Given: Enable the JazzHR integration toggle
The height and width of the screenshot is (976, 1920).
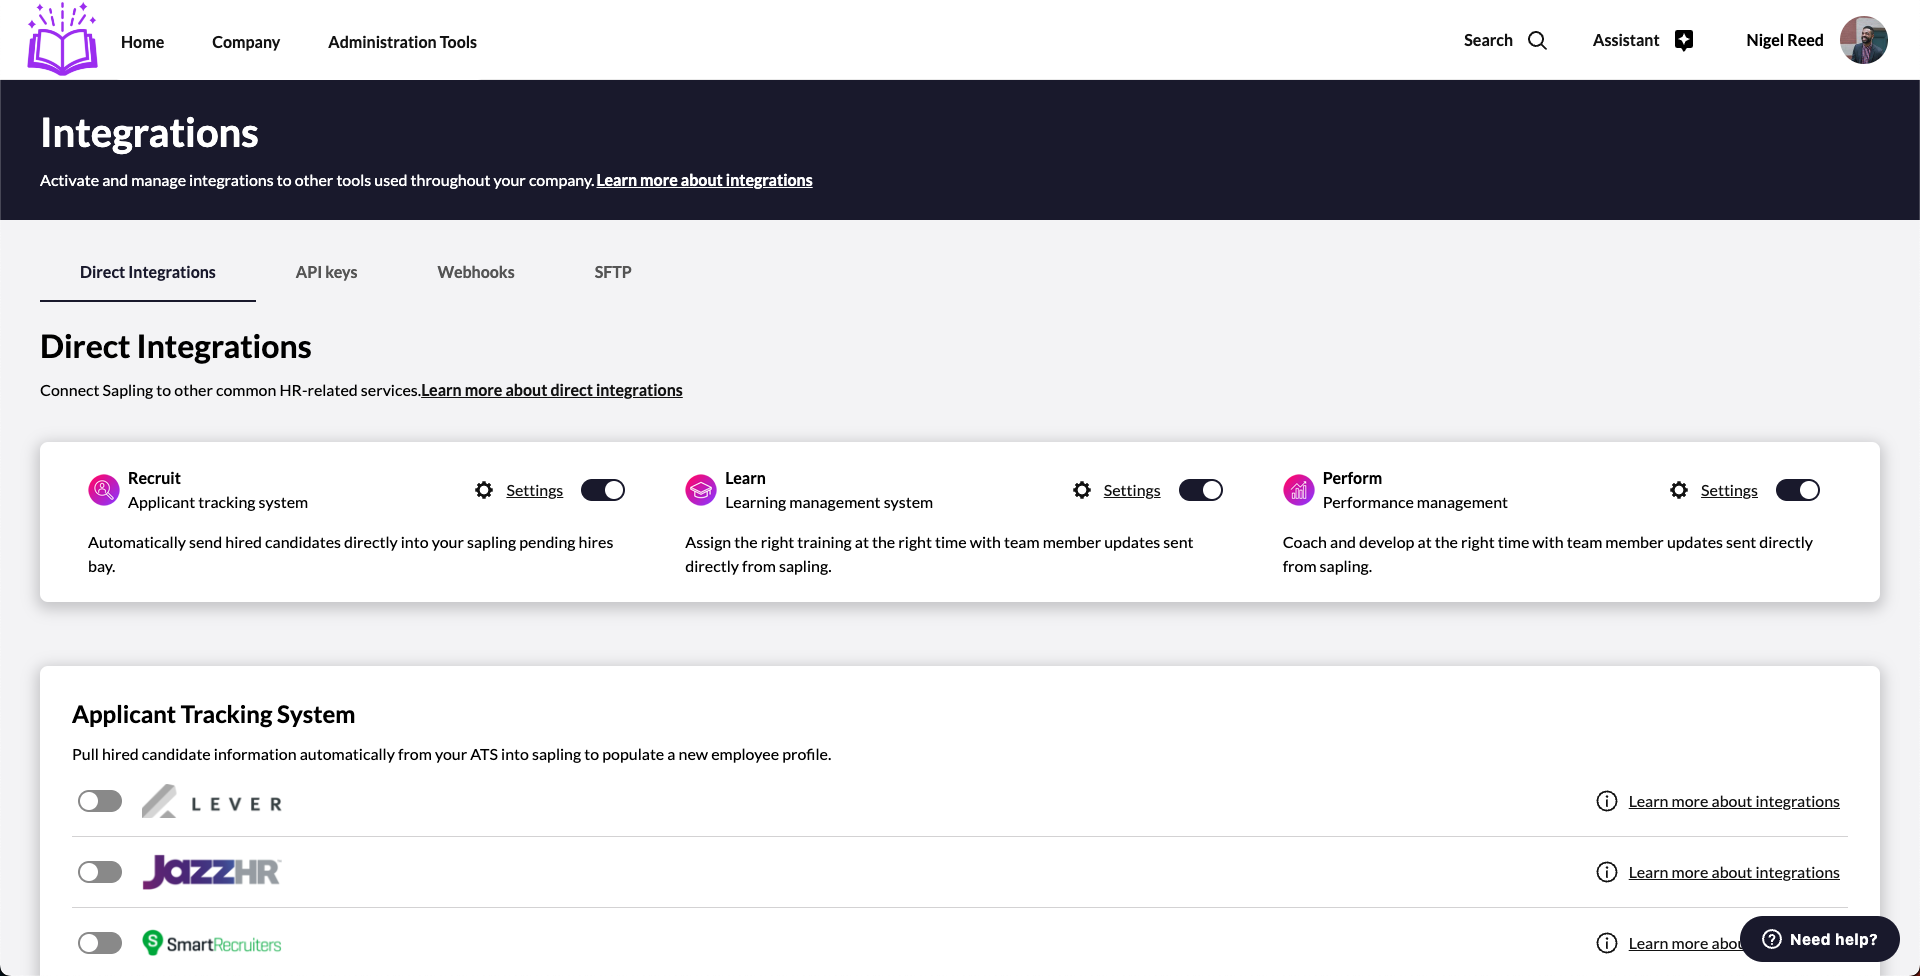Looking at the screenshot, I should pos(100,872).
